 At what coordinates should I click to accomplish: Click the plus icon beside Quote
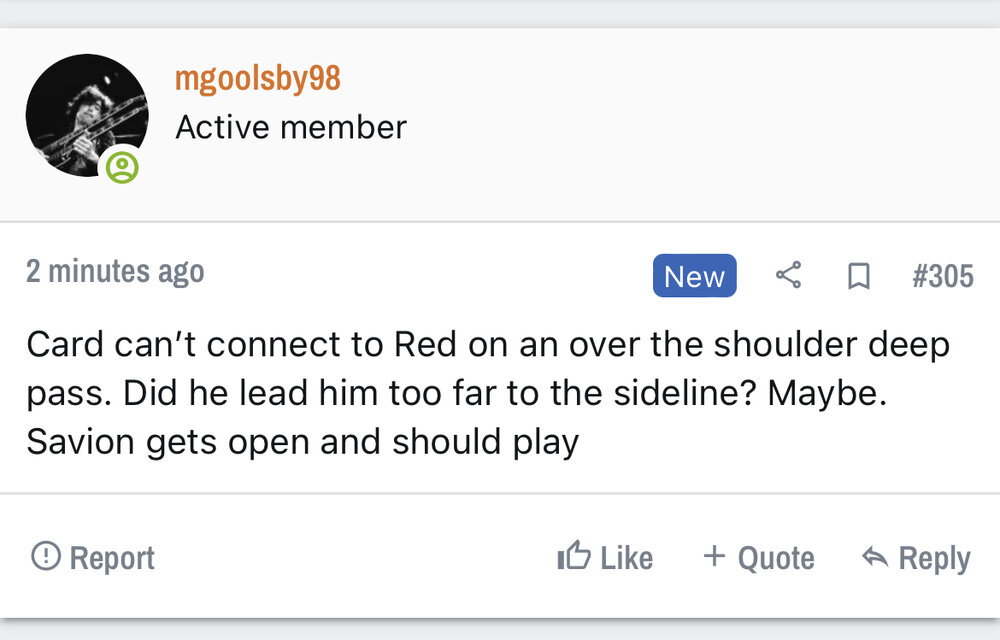714,556
